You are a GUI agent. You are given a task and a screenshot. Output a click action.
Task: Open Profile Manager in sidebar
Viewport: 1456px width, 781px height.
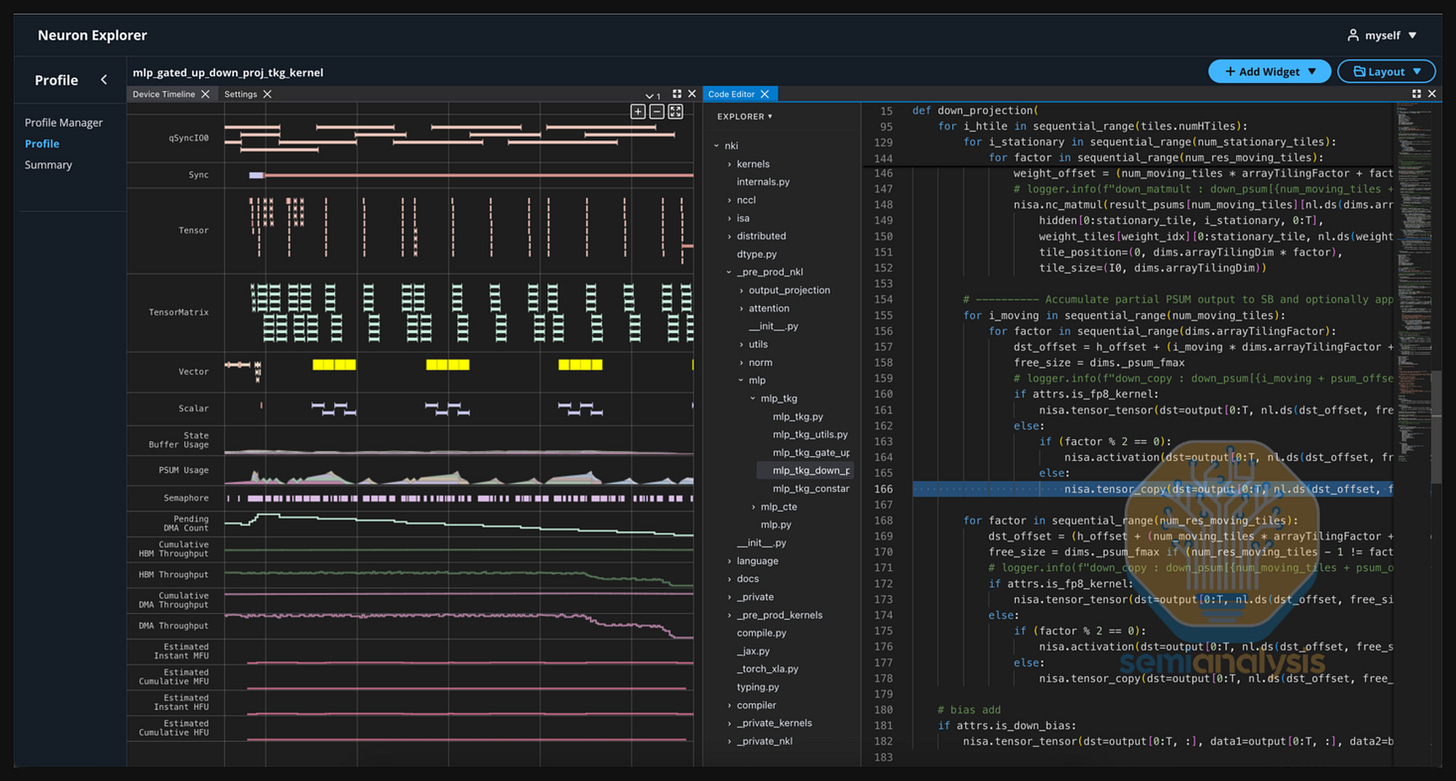pos(64,123)
